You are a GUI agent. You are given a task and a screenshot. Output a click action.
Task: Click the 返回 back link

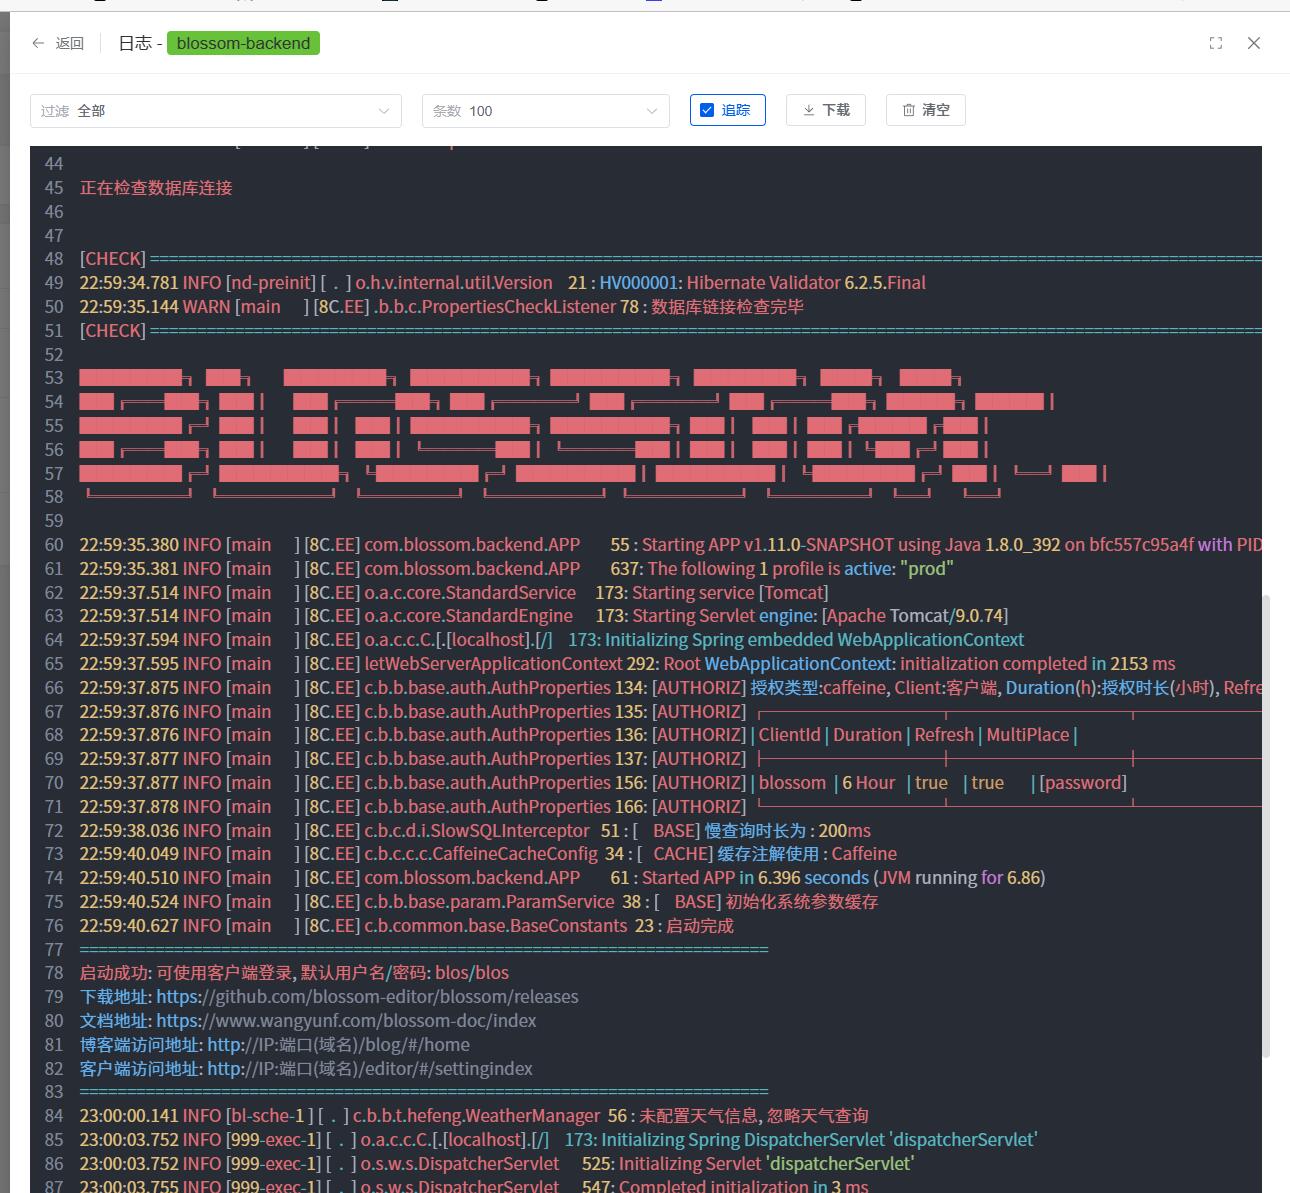tap(70, 43)
